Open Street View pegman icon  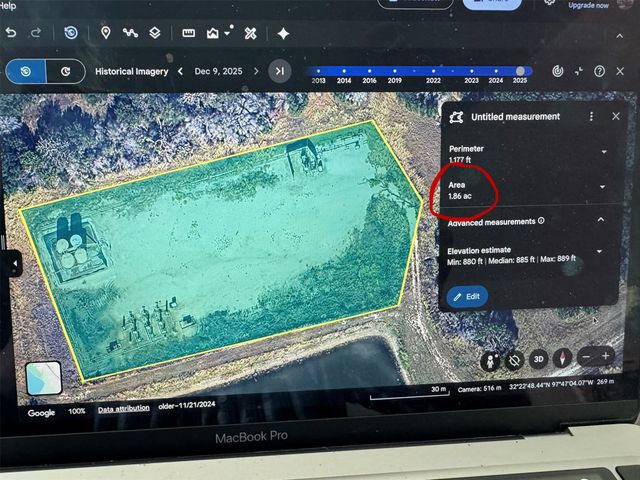[x=490, y=361]
